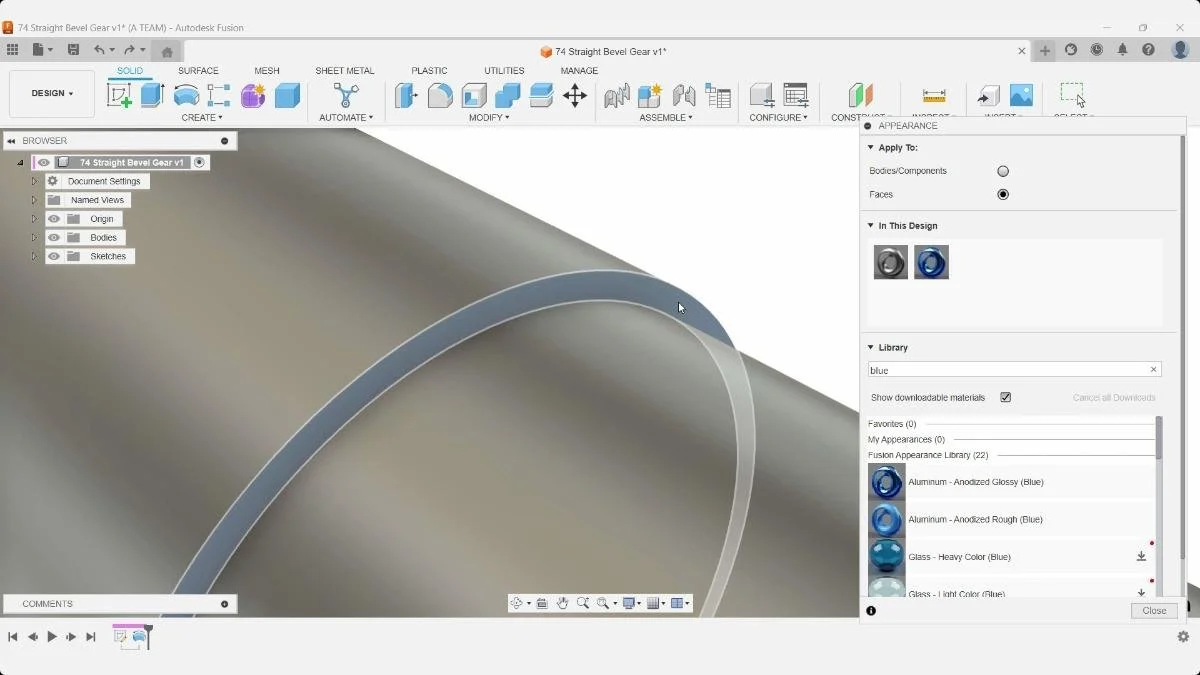This screenshot has width=1200, height=675.
Task: Open the CONFIGURE dropdown menu
Action: pos(779,117)
